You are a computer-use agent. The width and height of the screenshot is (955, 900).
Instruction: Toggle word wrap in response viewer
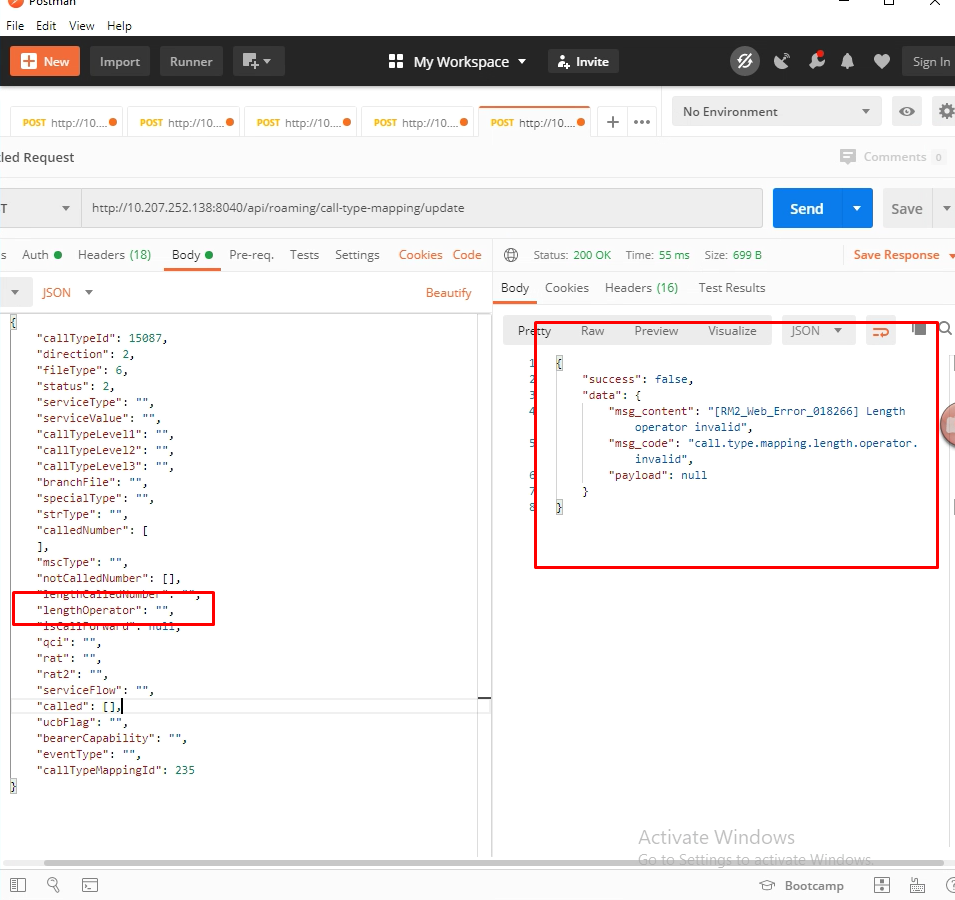point(881,331)
